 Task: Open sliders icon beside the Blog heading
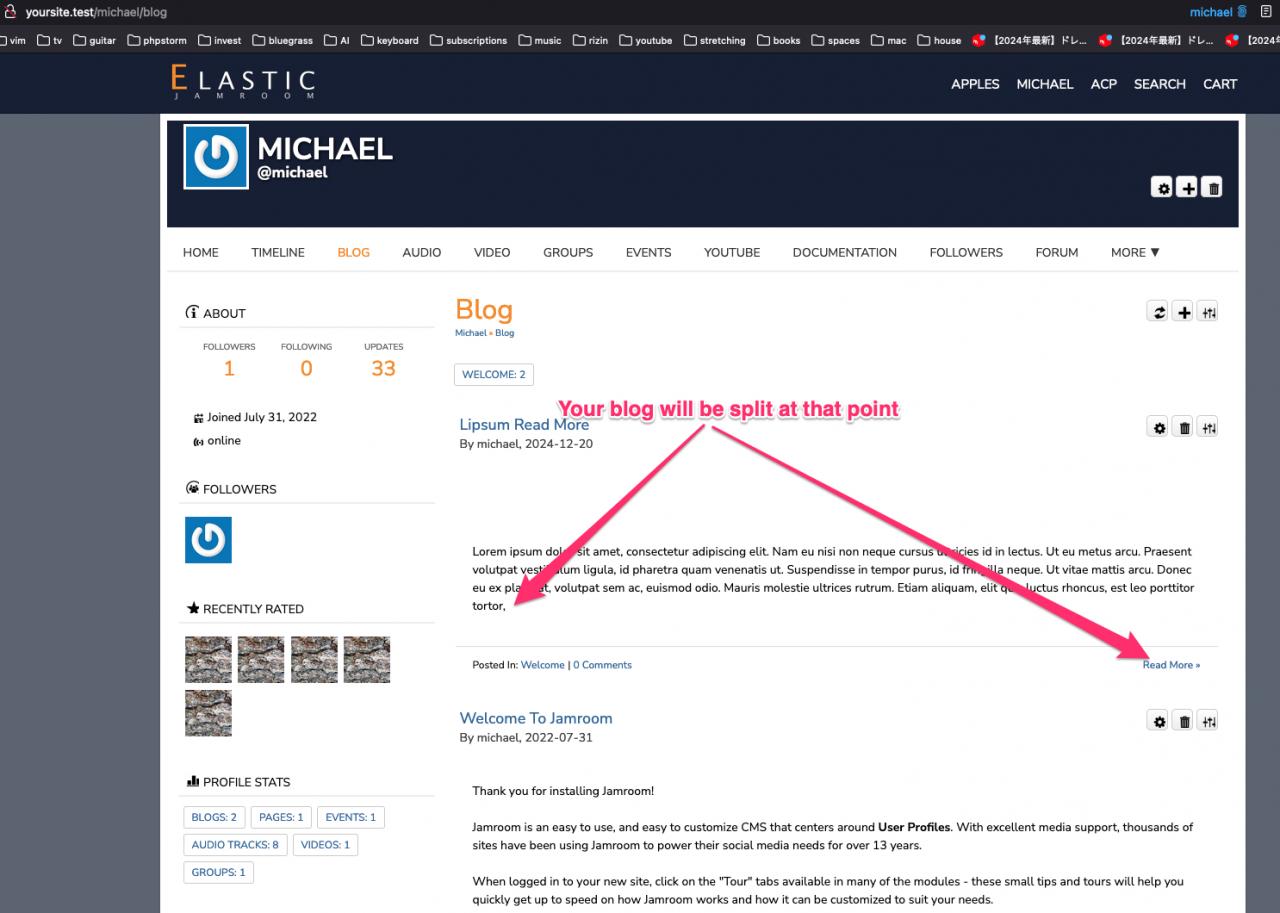tap(1208, 312)
